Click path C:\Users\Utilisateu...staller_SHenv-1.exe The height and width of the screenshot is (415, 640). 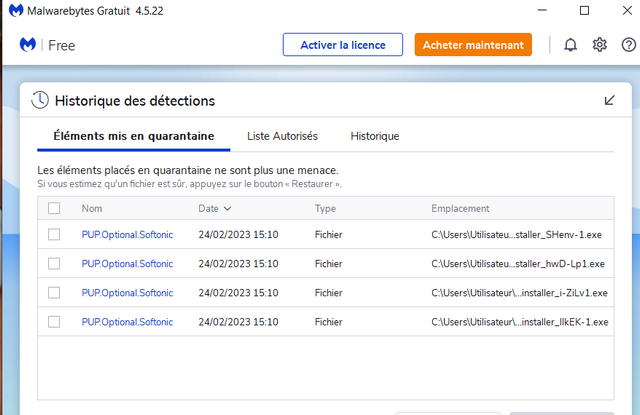point(516,235)
